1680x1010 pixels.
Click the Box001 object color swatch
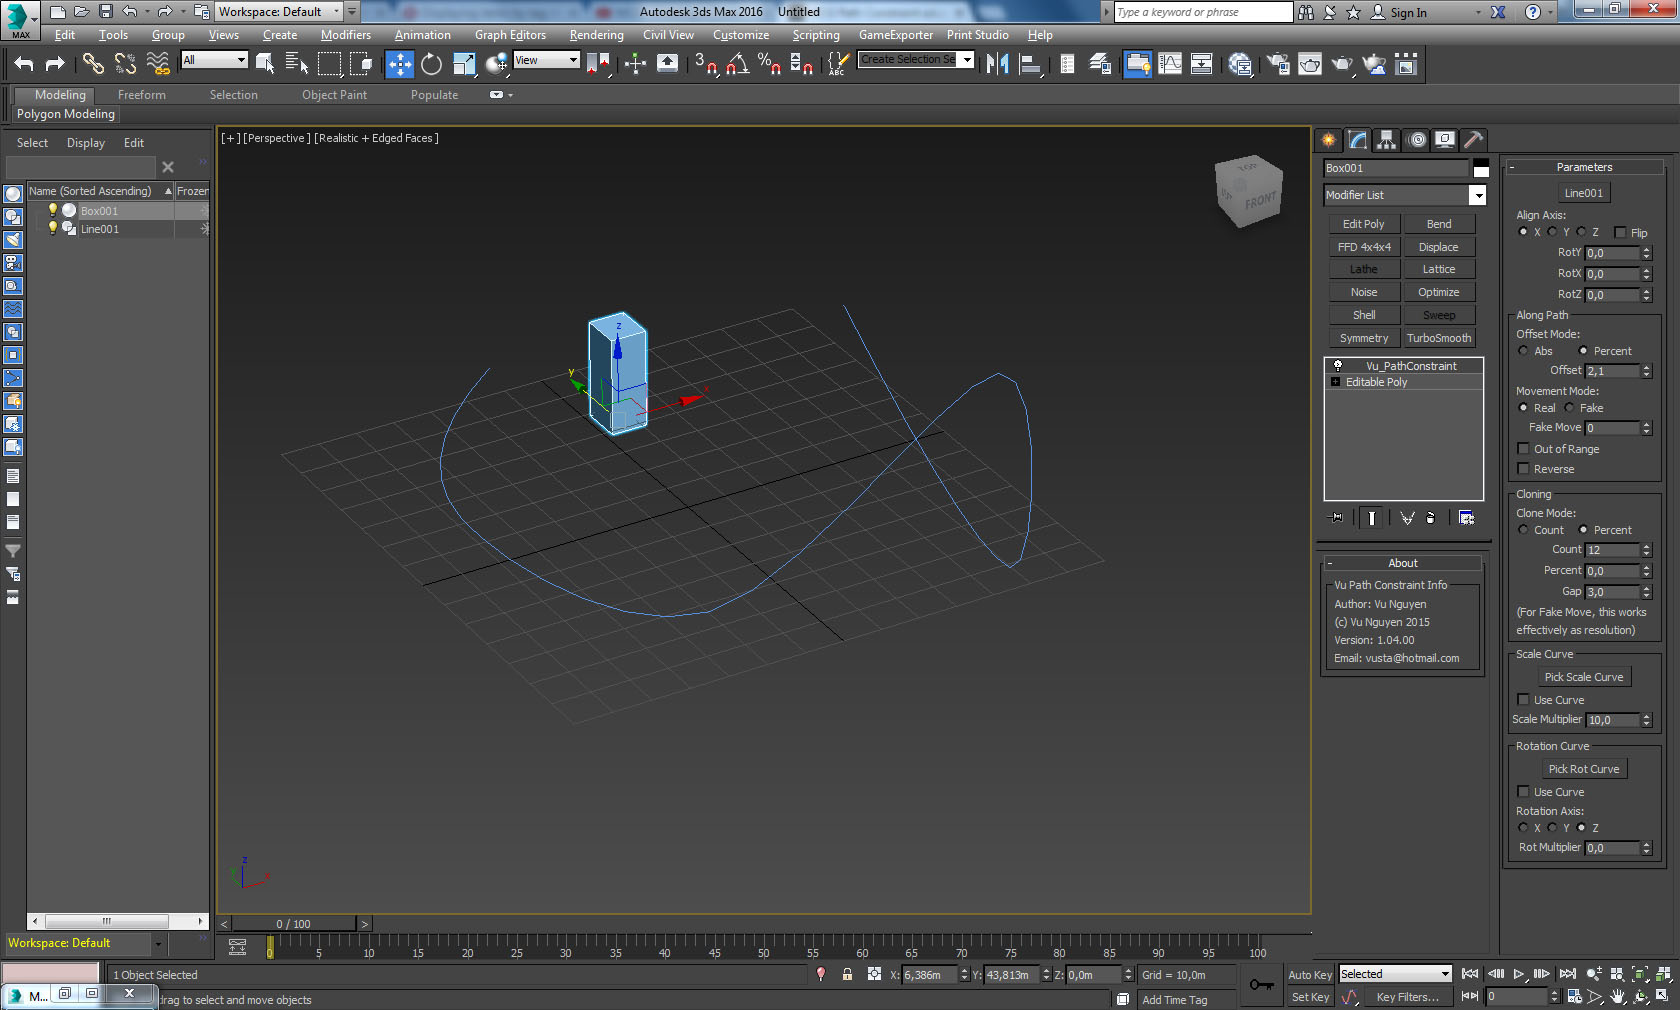point(1481,168)
